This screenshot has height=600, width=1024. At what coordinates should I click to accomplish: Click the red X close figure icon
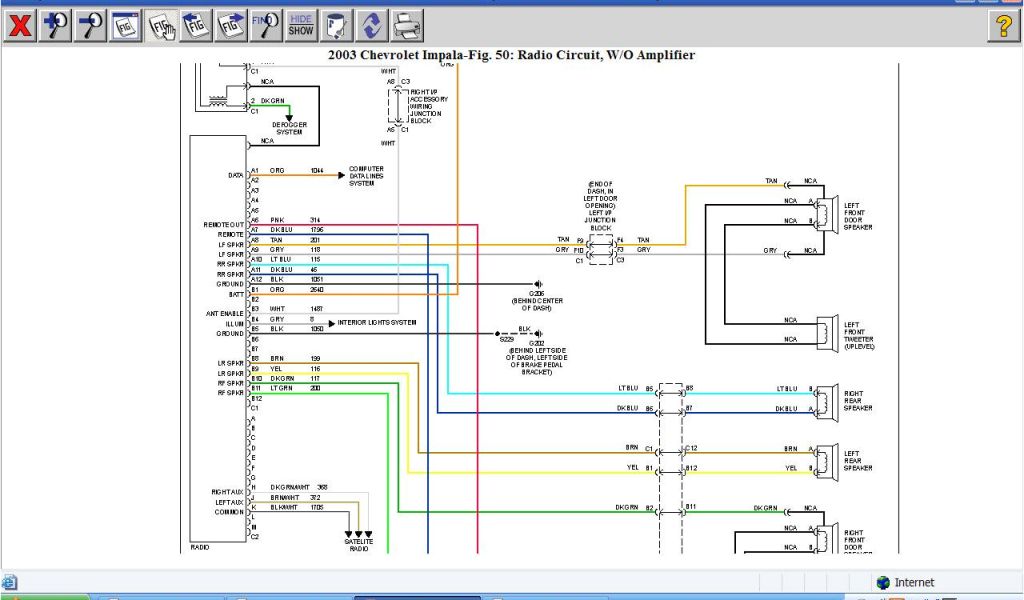click(20, 25)
